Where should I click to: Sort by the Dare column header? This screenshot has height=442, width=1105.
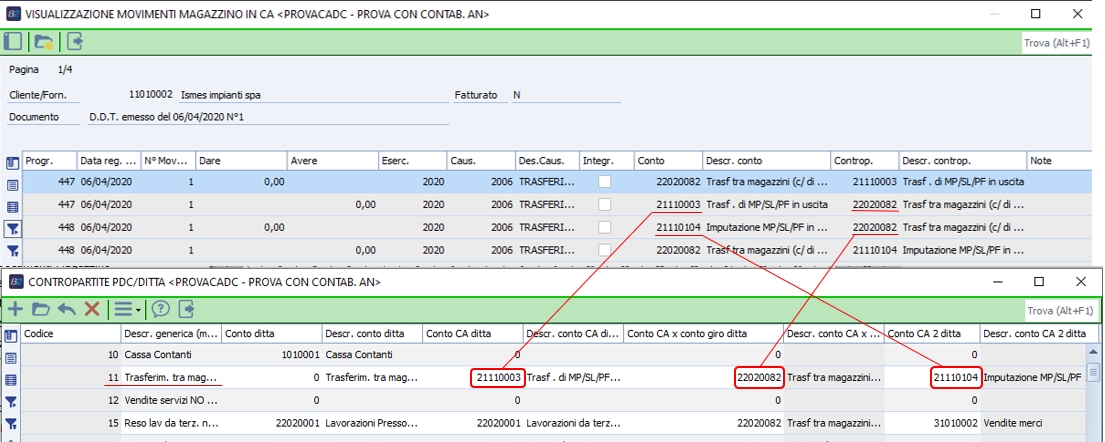tap(240, 161)
